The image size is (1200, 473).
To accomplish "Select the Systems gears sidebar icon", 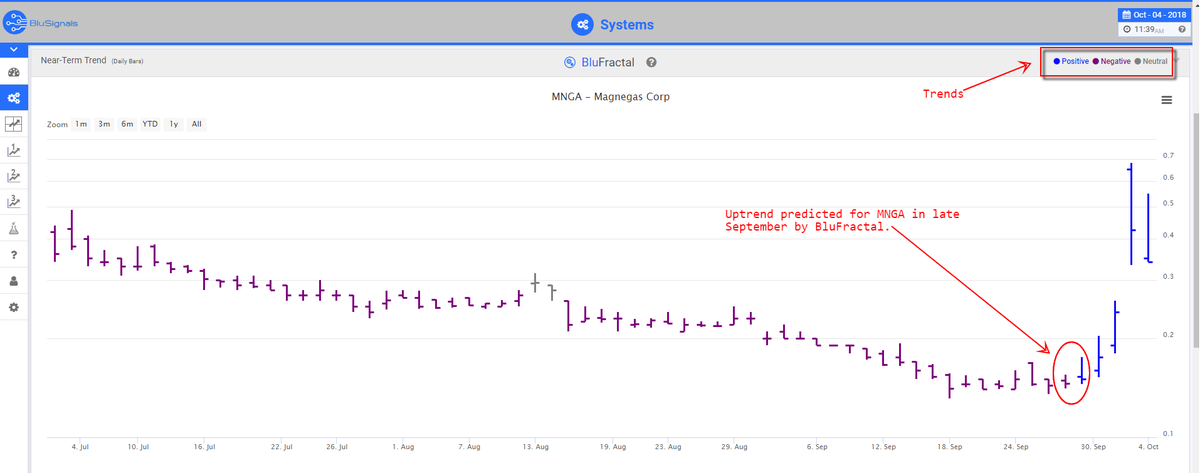I will (14, 98).
